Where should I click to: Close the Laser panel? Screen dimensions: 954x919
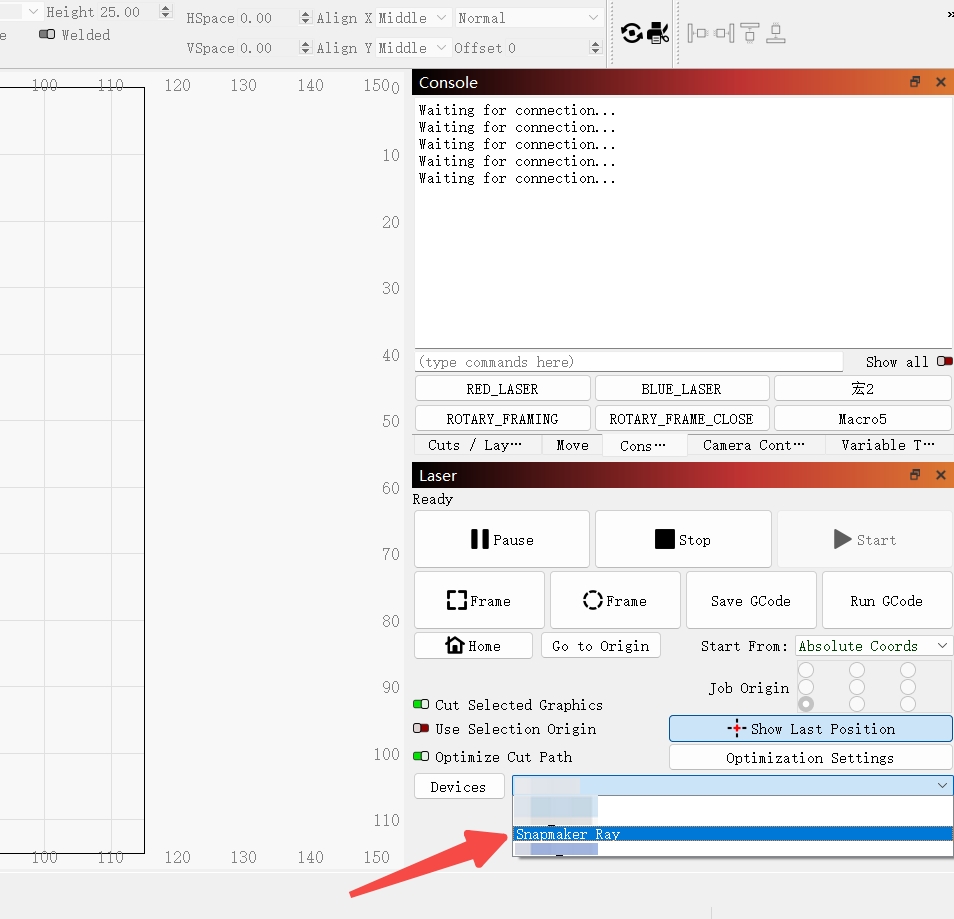941,475
